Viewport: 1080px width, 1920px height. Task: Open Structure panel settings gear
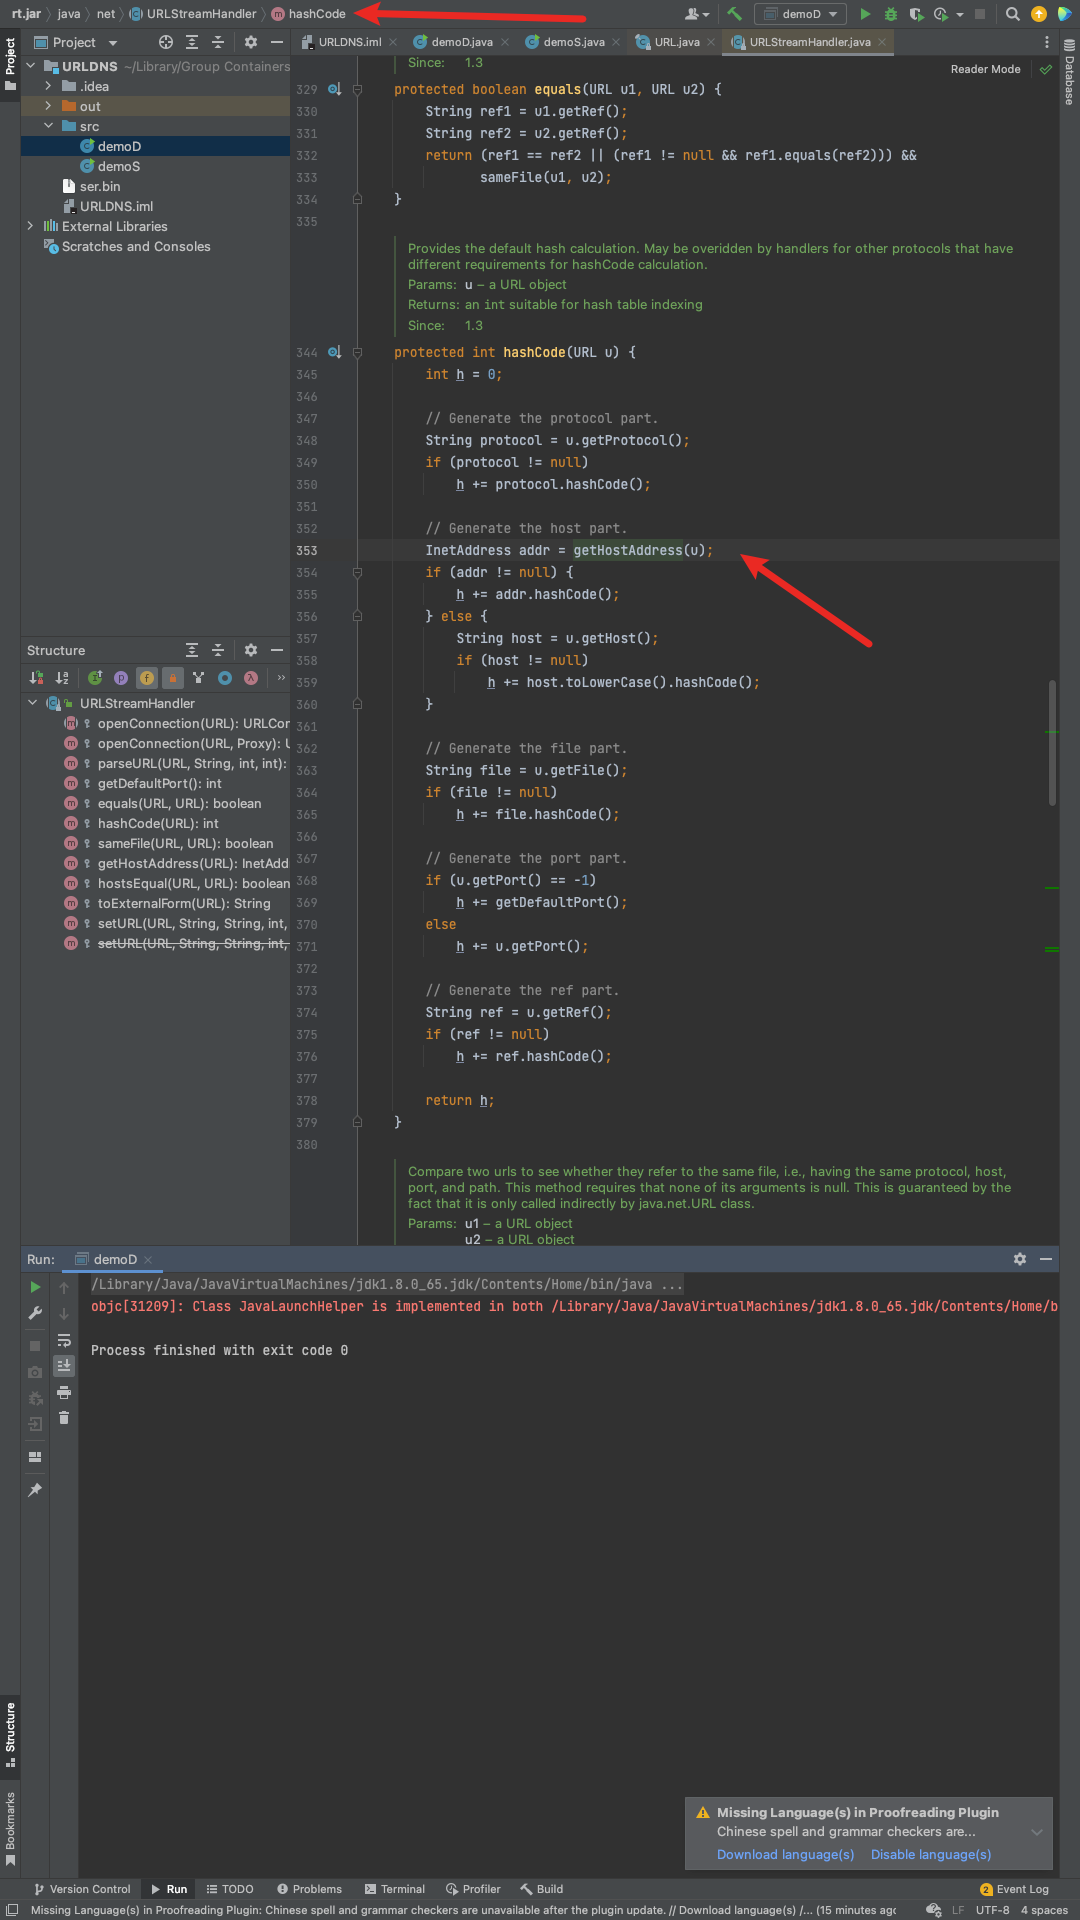(x=251, y=650)
